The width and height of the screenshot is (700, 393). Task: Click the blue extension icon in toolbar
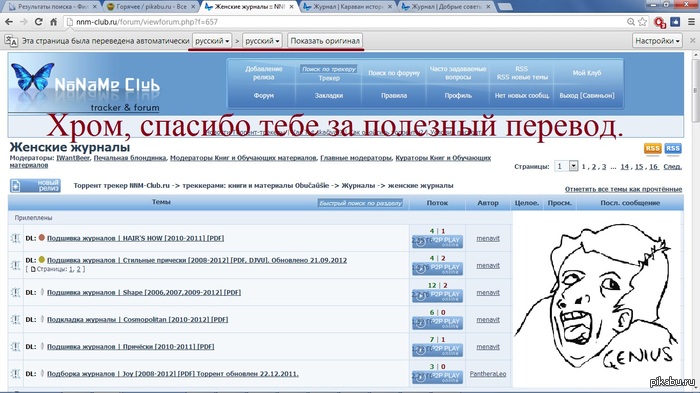pos(675,21)
